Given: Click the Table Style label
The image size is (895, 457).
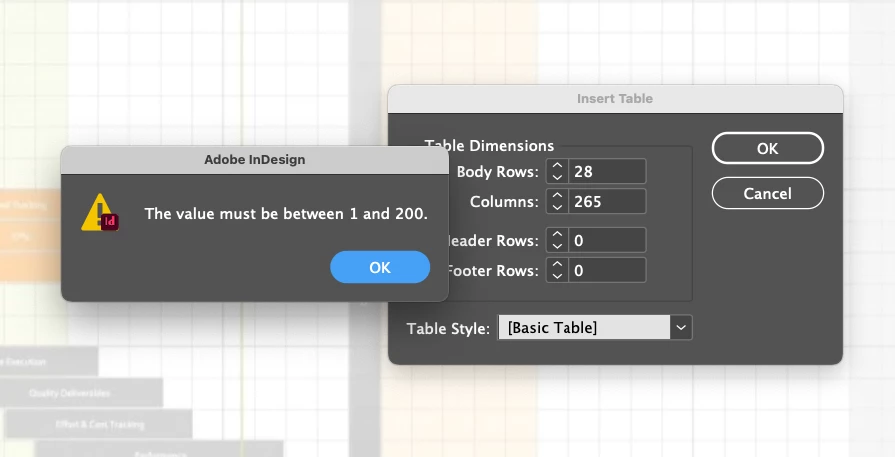Looking at the screenshot, I should (x=448, y=329).
